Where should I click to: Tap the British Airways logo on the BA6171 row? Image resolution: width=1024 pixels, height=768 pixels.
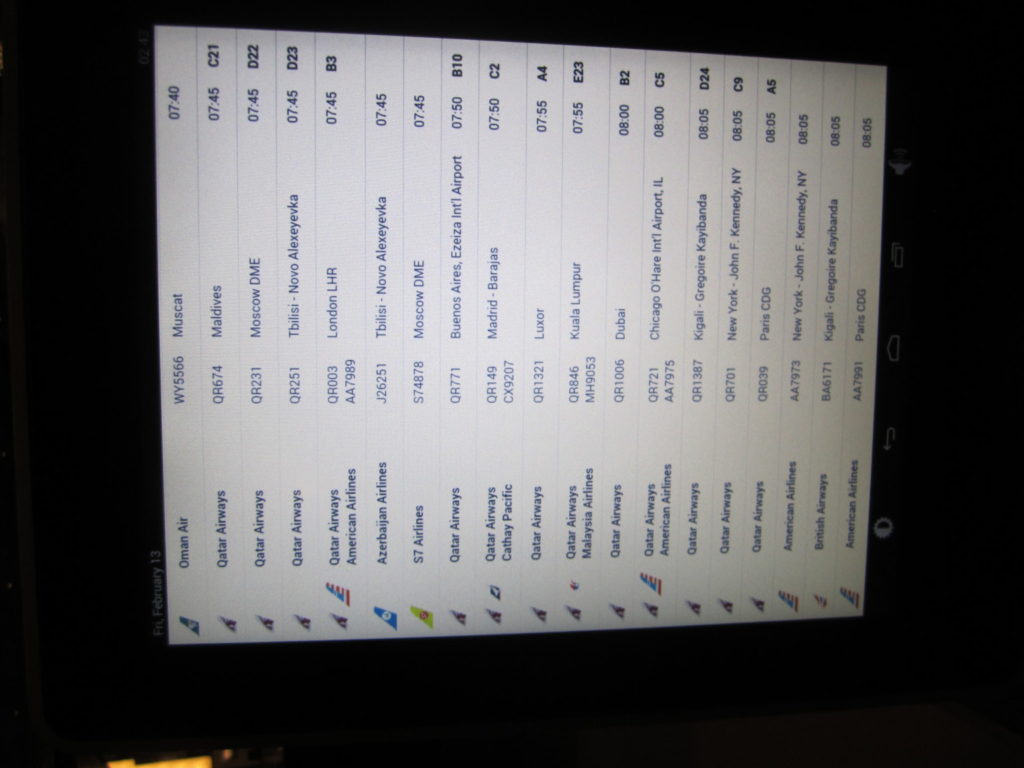click(x=820, y=600)
